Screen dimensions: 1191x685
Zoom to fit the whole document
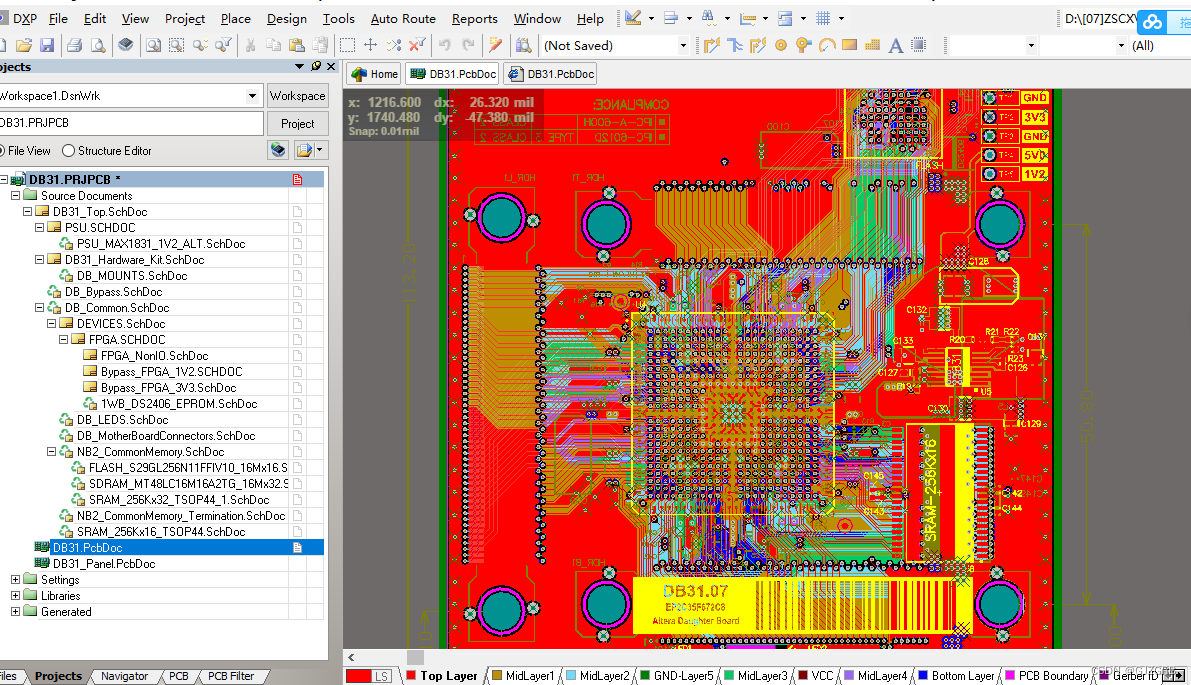(153, 46)
